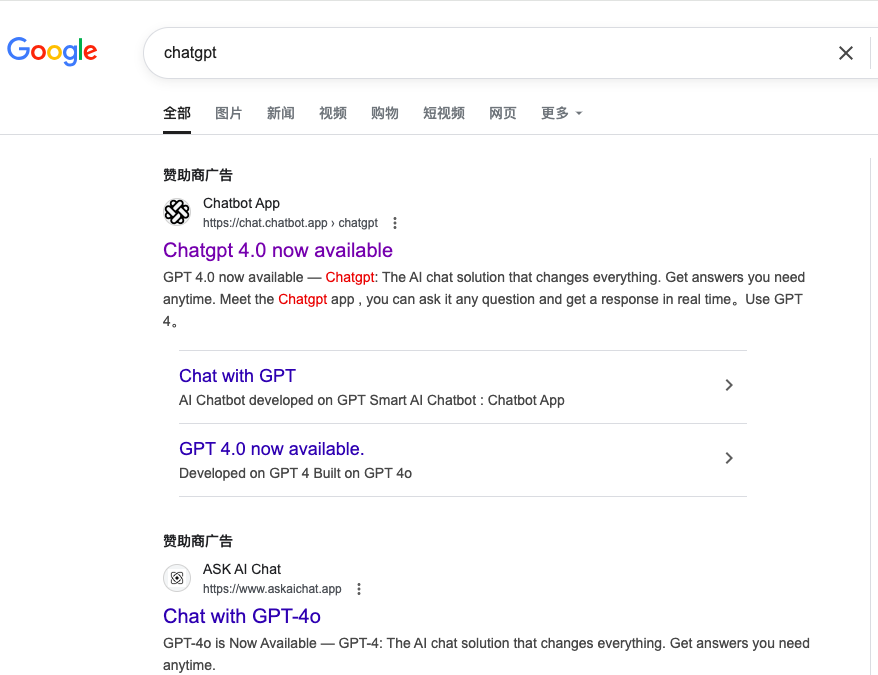Expand the 更多 dropdown
Image resolution: width=878 pixels, height=675 pixels.
coord(562,113)
